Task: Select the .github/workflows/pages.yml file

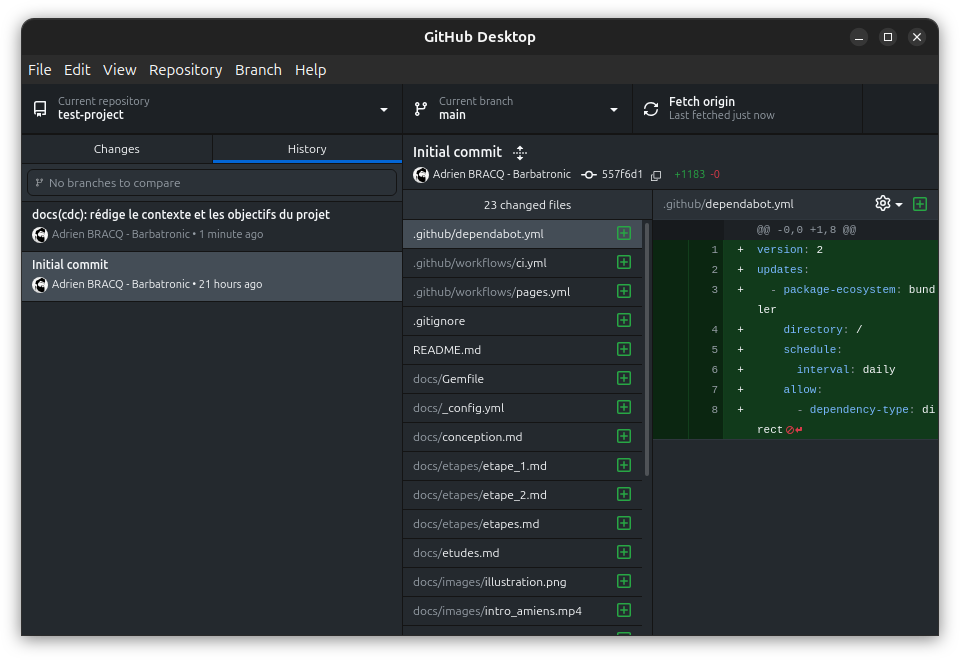Action: coord(522,292)
